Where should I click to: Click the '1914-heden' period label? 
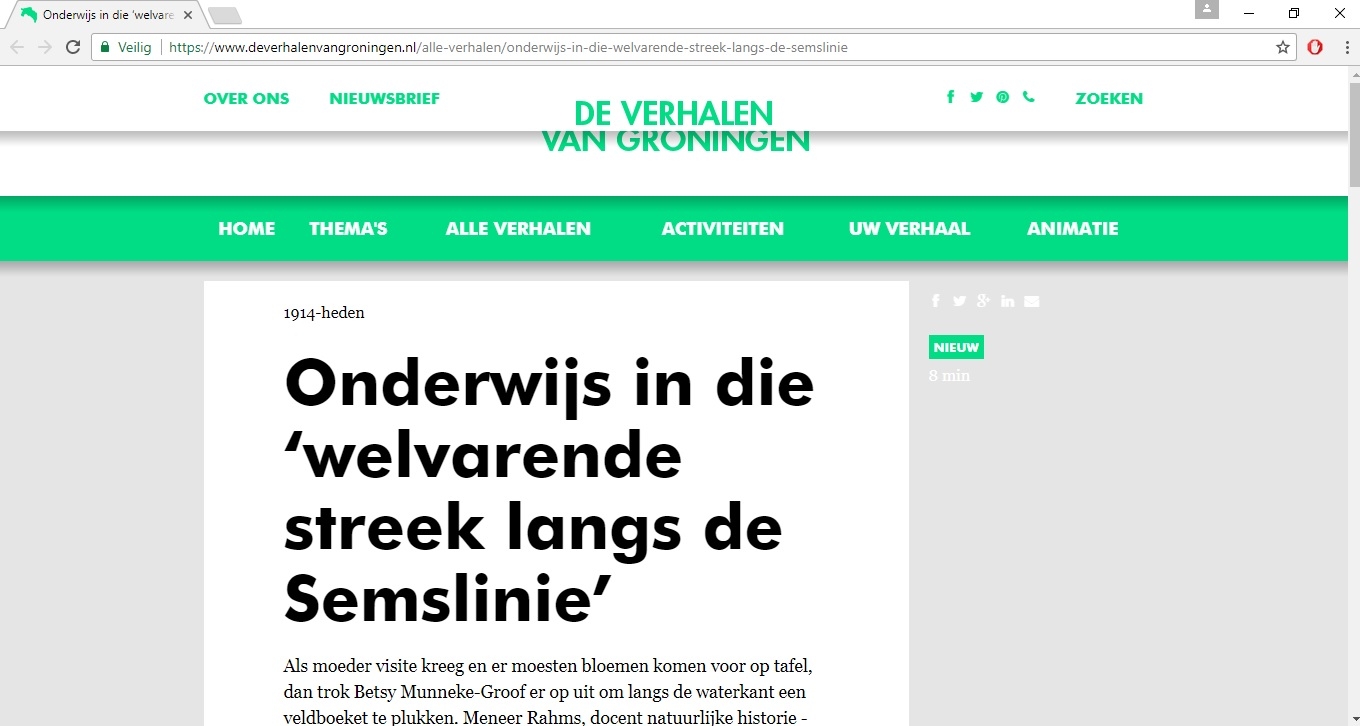tap(324, 313)
